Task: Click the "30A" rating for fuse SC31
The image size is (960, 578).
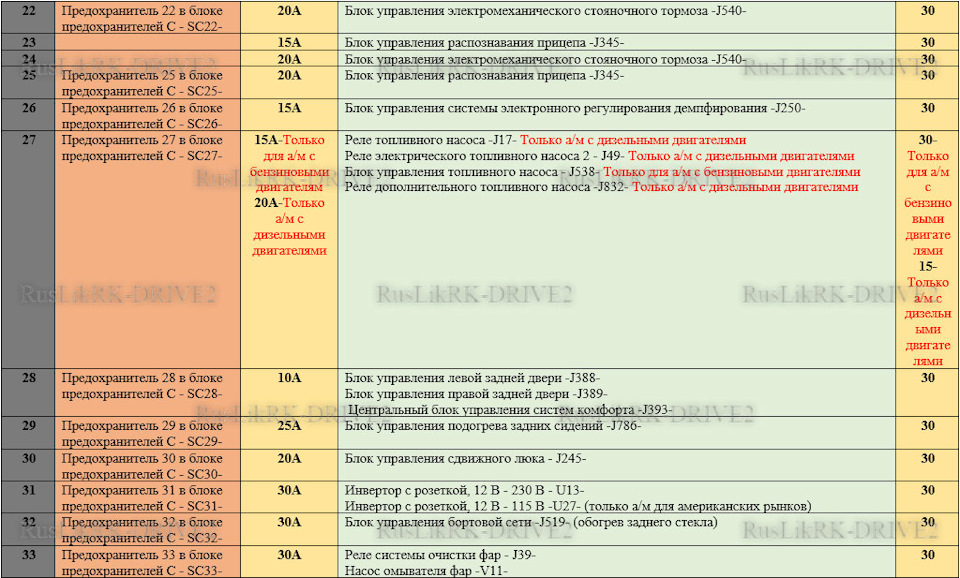Action: tap(289, 490)
